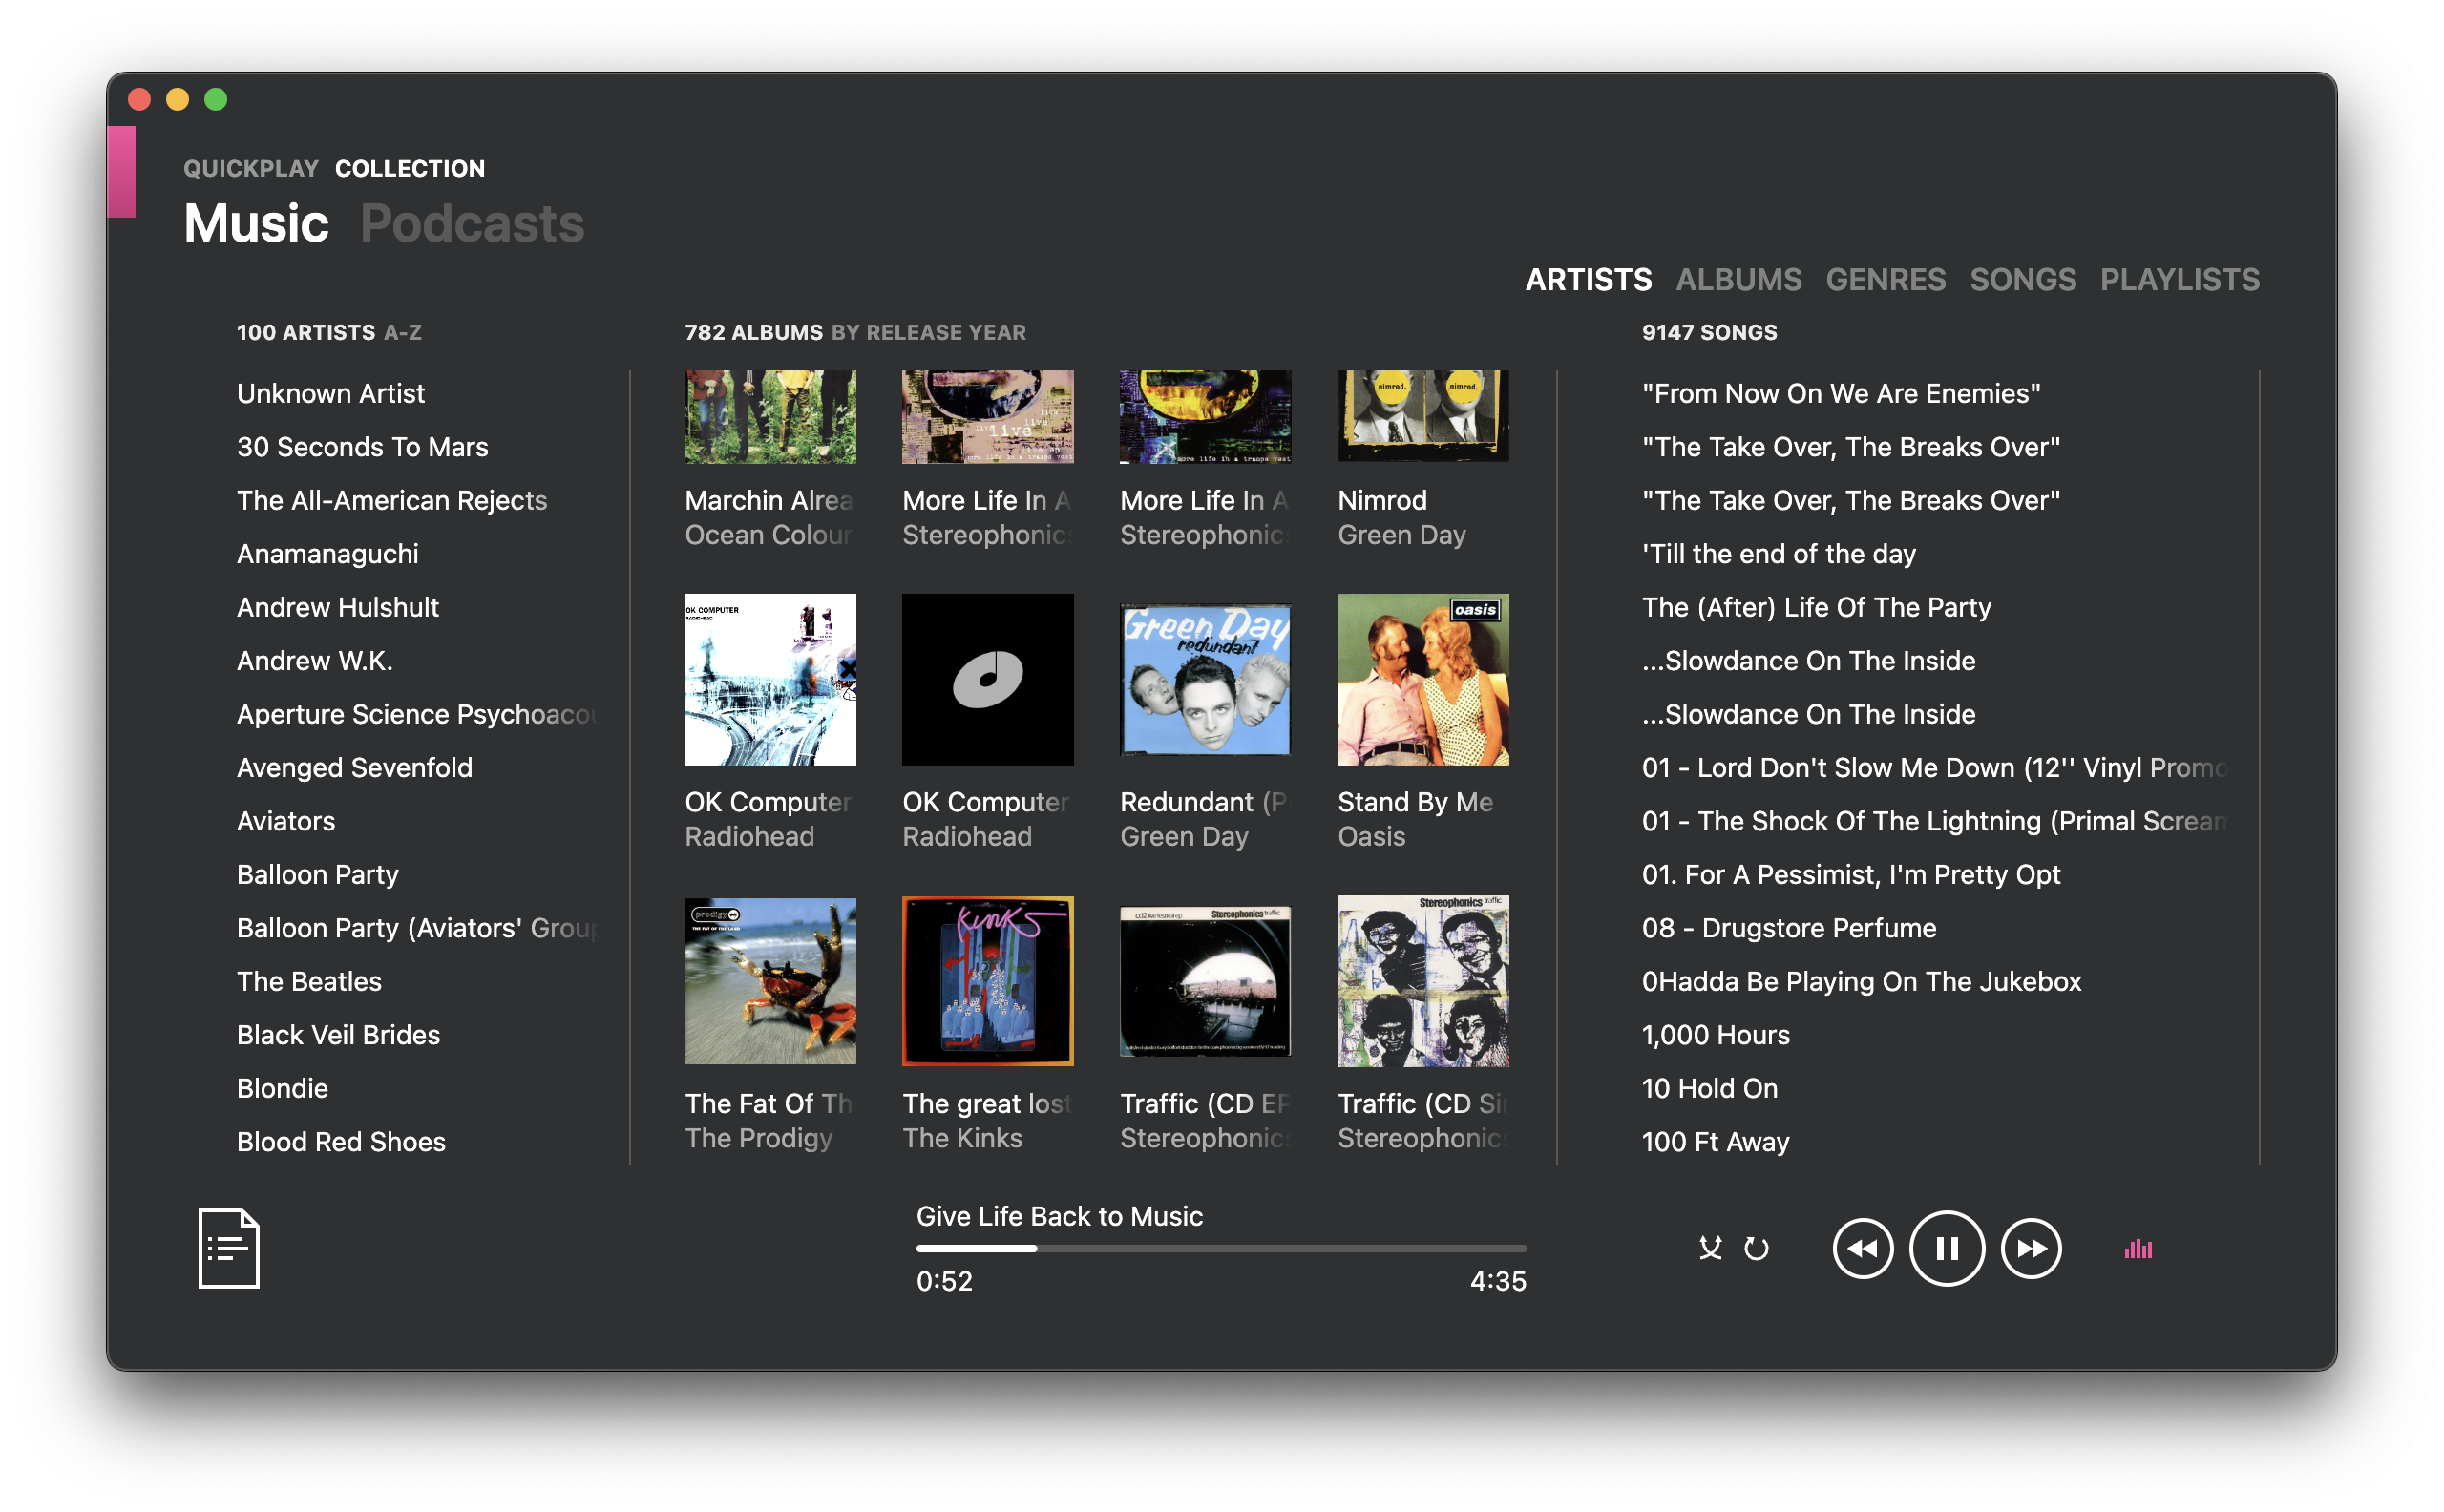Screen dimensions: 2444x1512
Task: Switch to the Albums view tab
Action: coord(1738,279)
